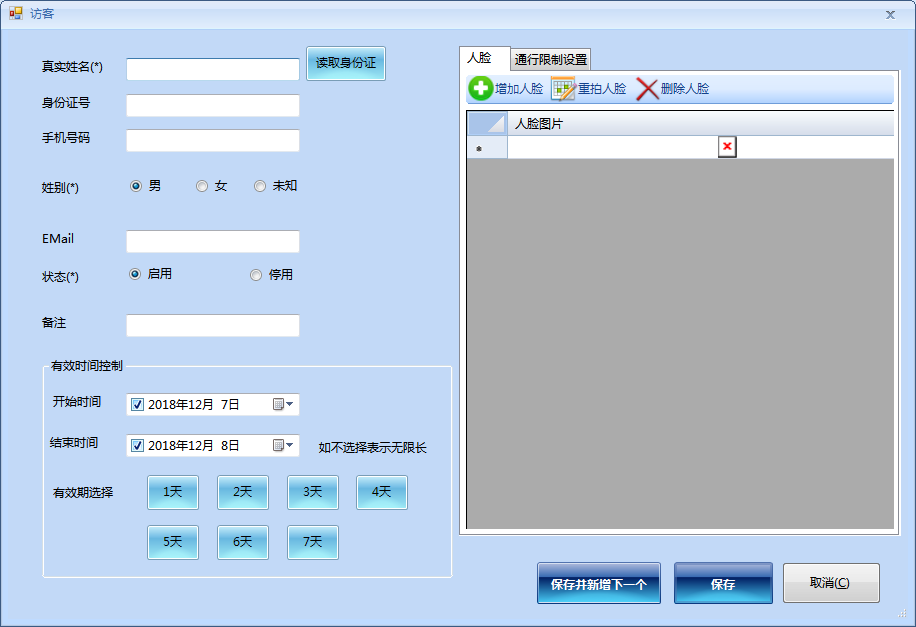The height and width of the screenshot is (627, 916).
Task: Toggle the end time (结束时间) checkbox
Action: (x=138, y=446)
